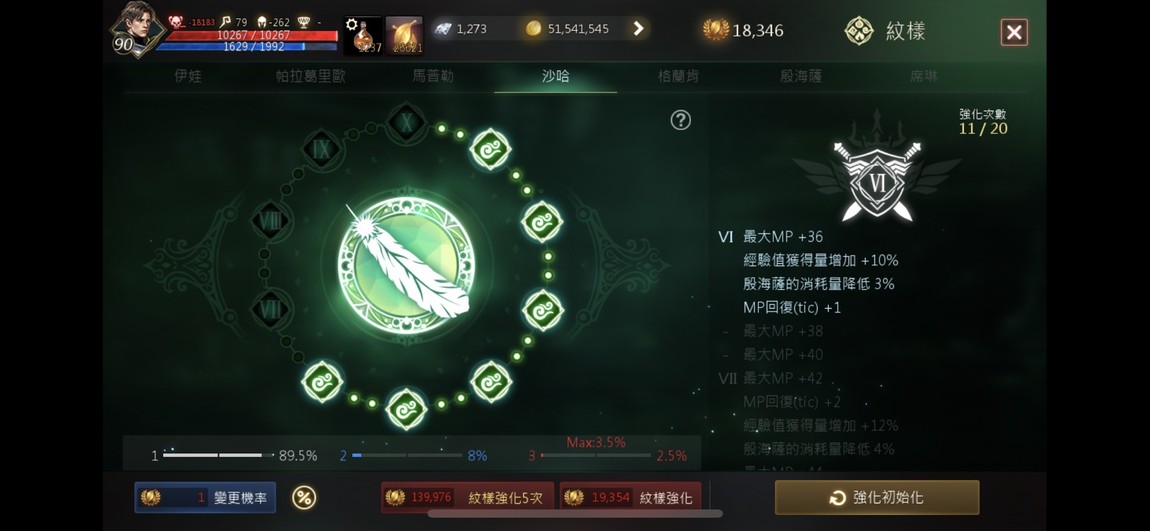The height and width of the screenshot is (531, 1150).
Task: Click the question mark help icon
Action: 681,120
